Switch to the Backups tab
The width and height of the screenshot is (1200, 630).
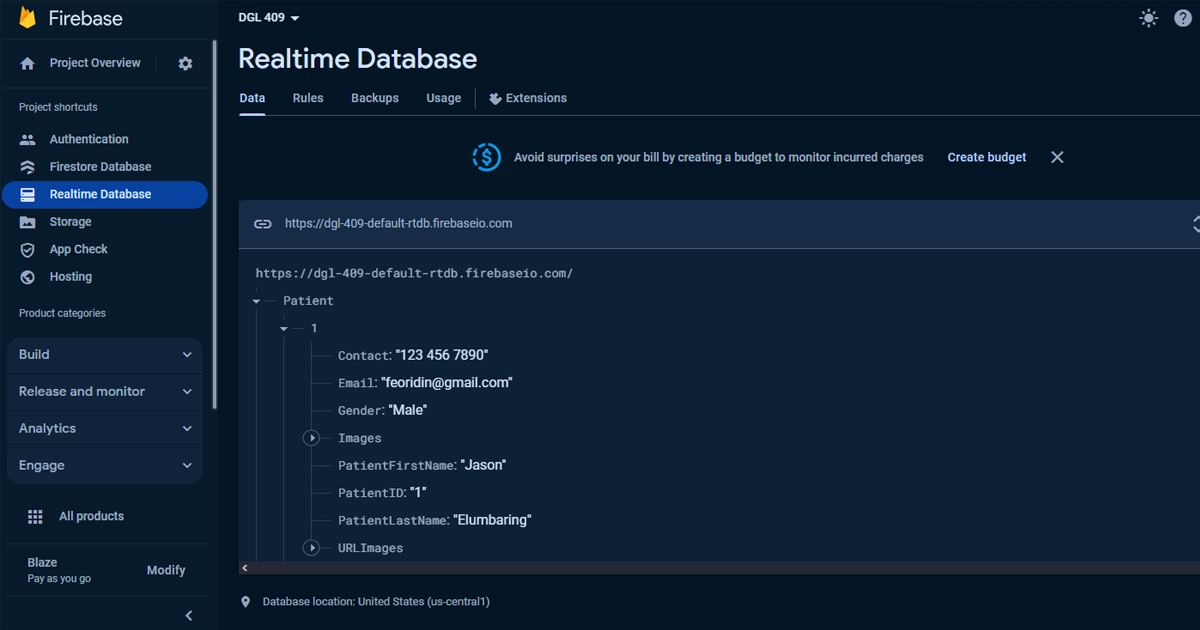point(375,98)
